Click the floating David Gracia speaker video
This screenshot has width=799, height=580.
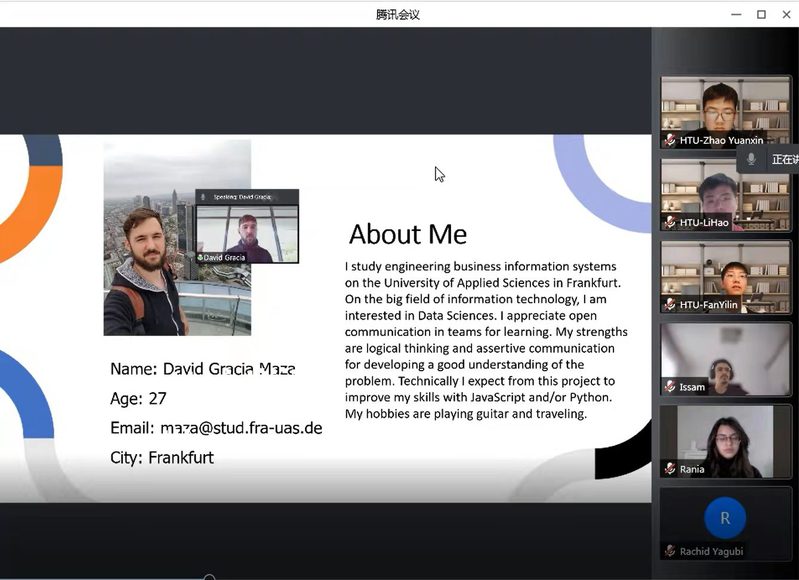(247, 227)
